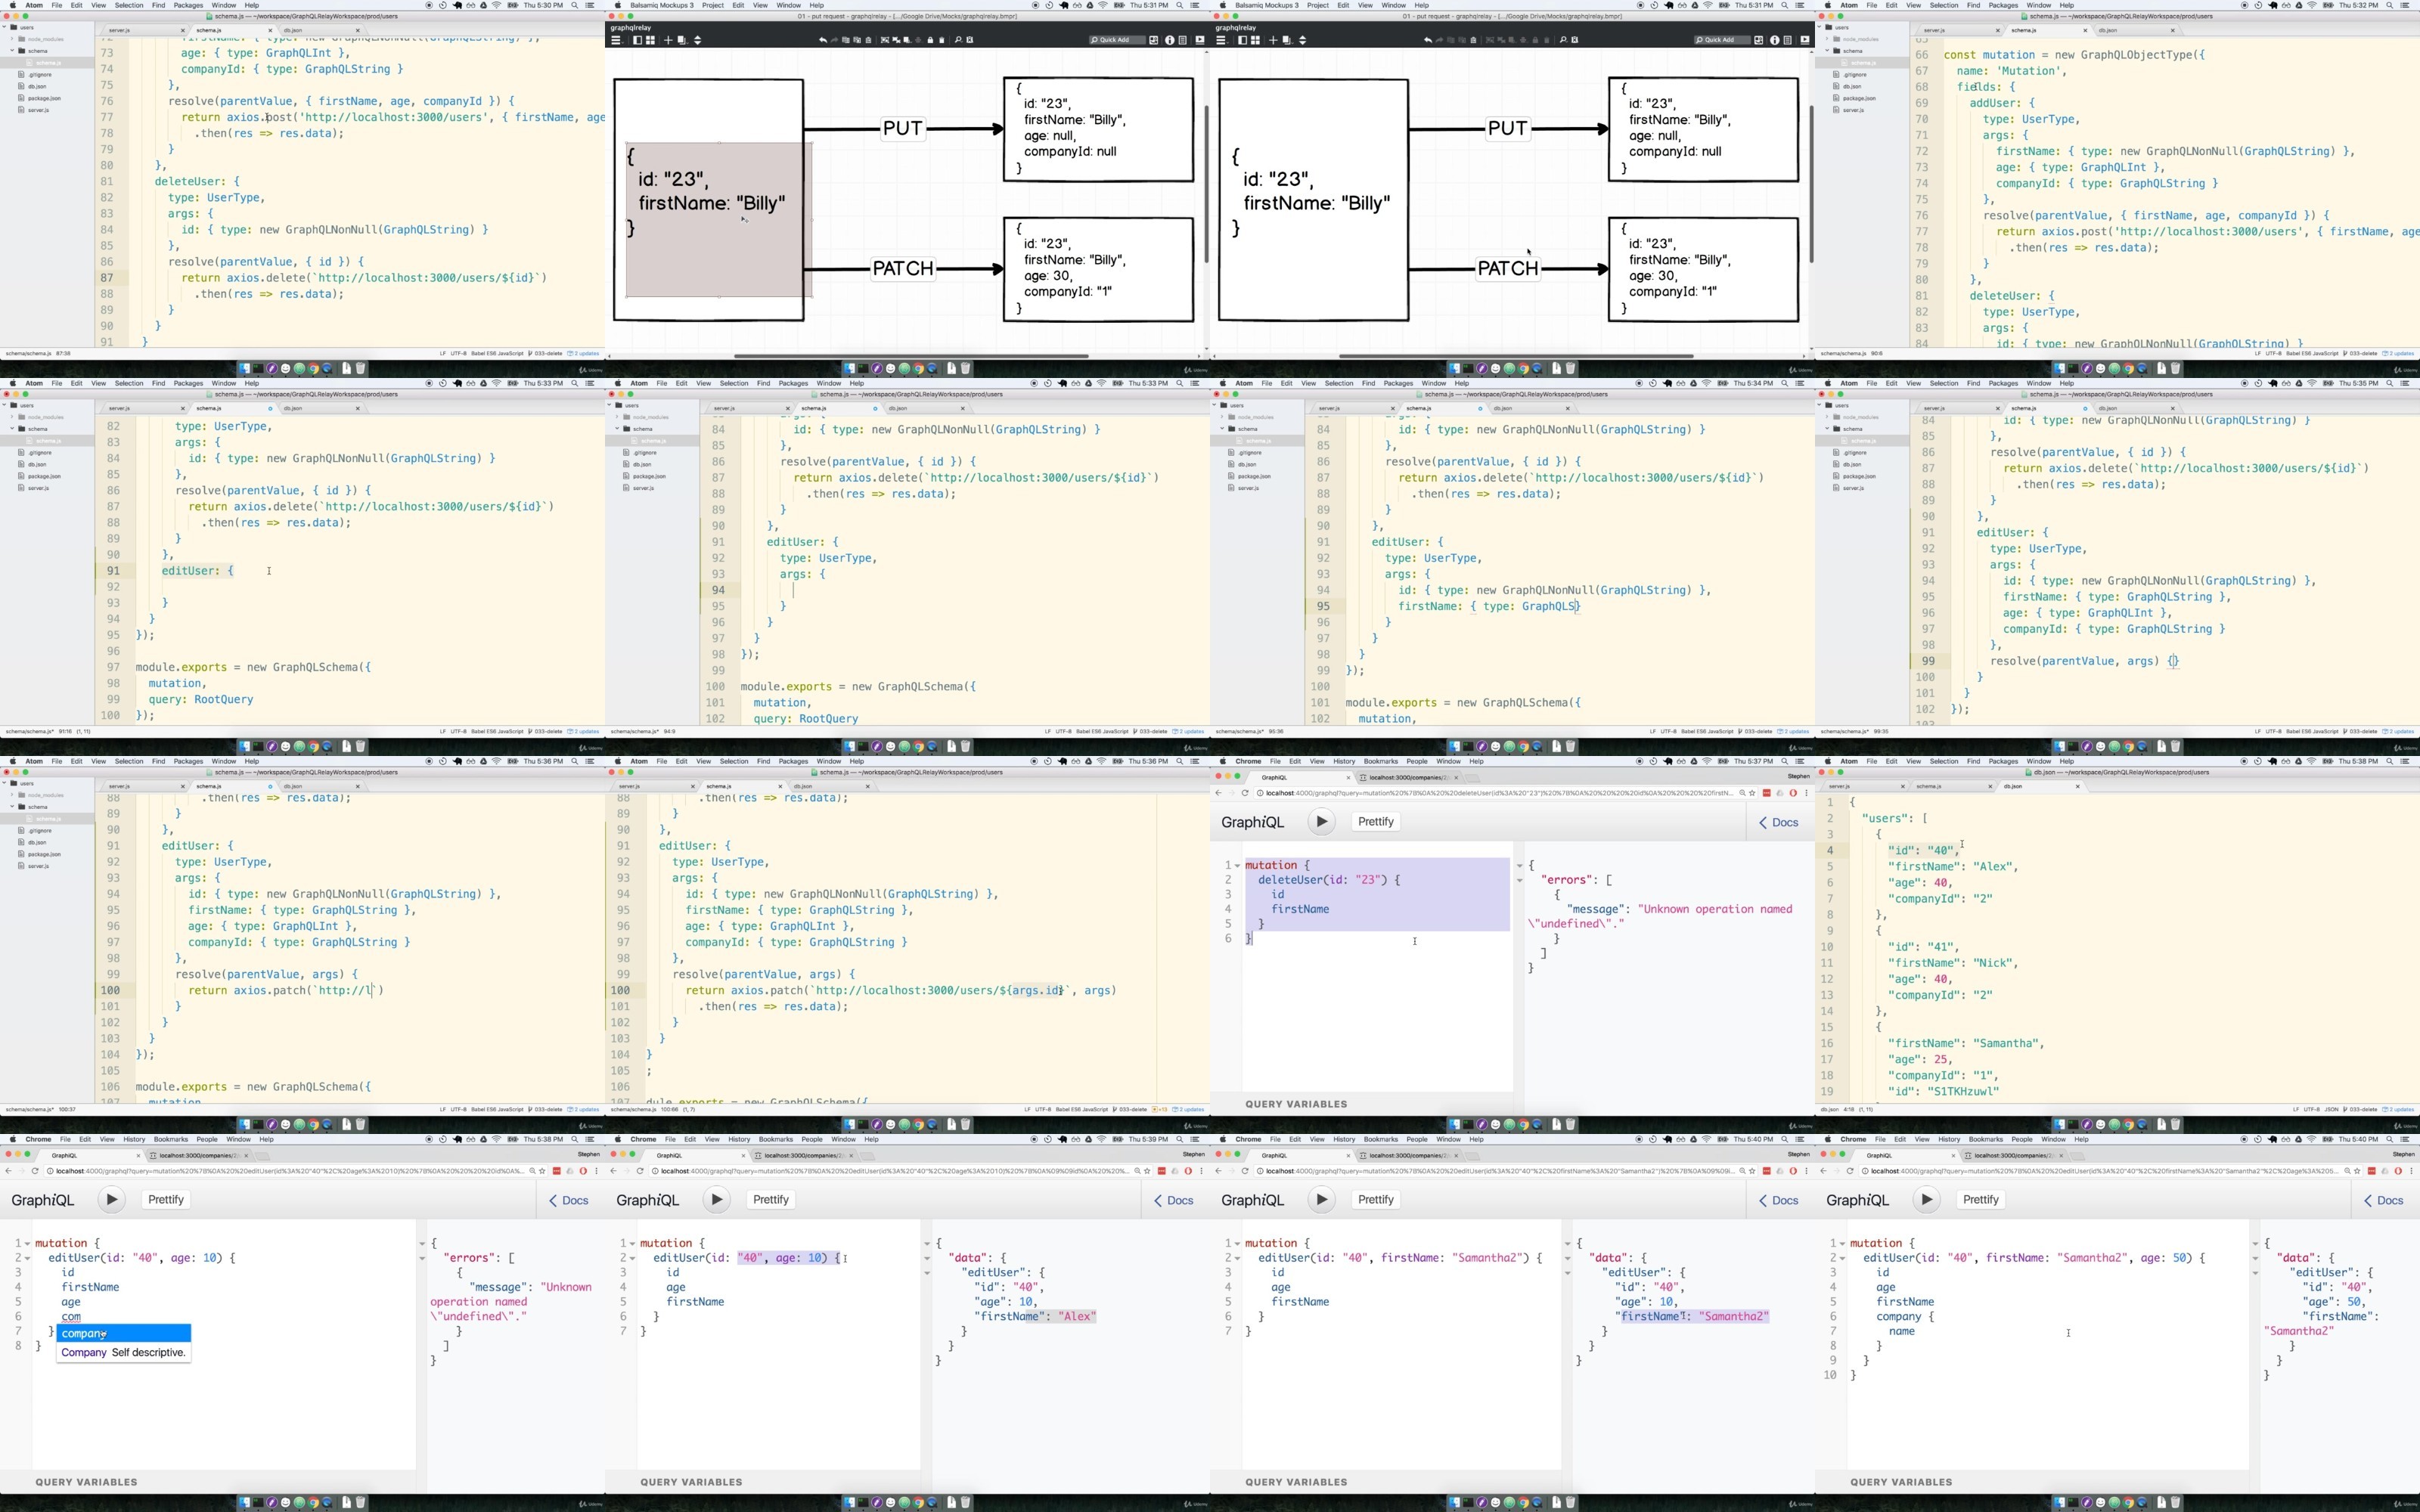The height and width of the screenshot is (1512, 2420).
Task: Click bookmark star in Chrome window showing deleteUser mutation
Action: click(x=1752, y=793)
